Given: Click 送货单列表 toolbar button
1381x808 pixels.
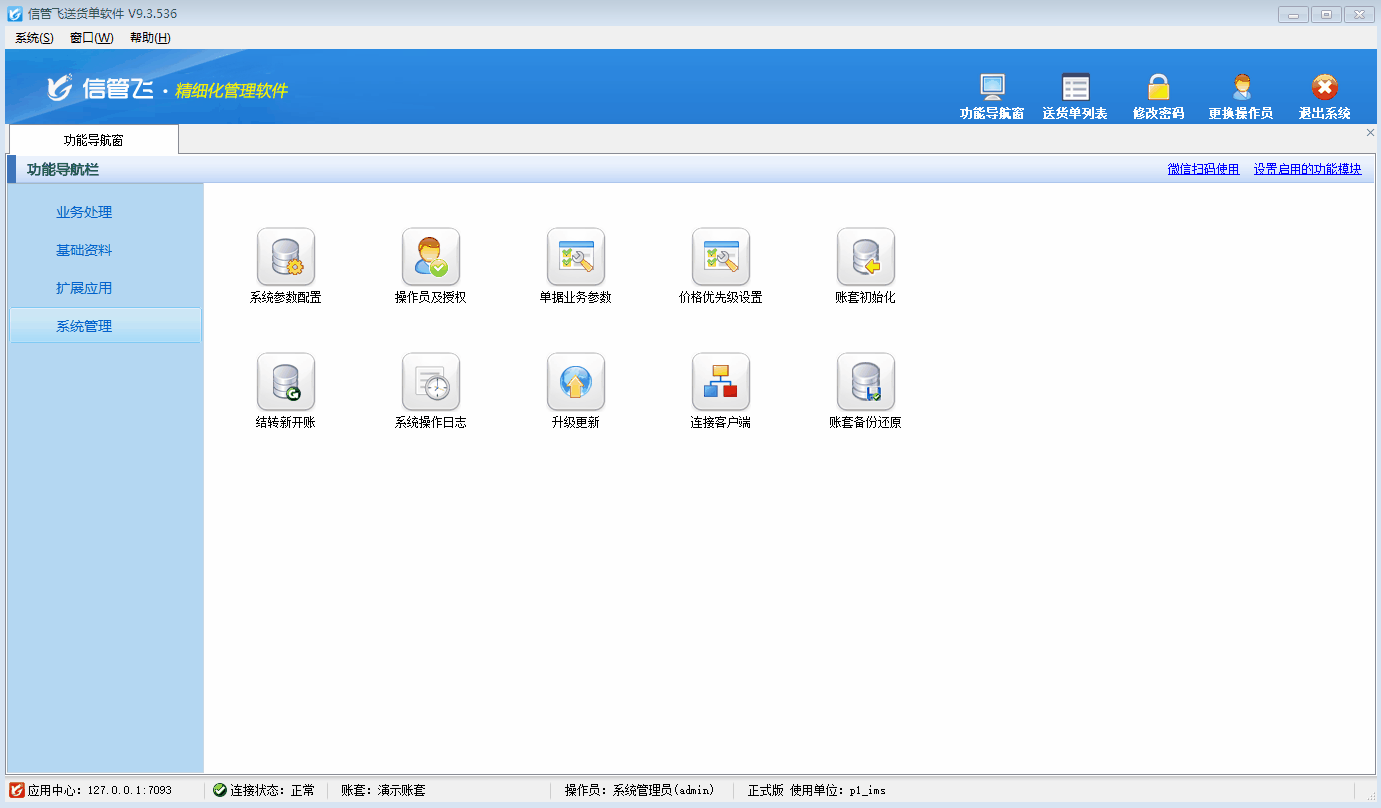Looking at the screenshot, I should click(1075, 97).
